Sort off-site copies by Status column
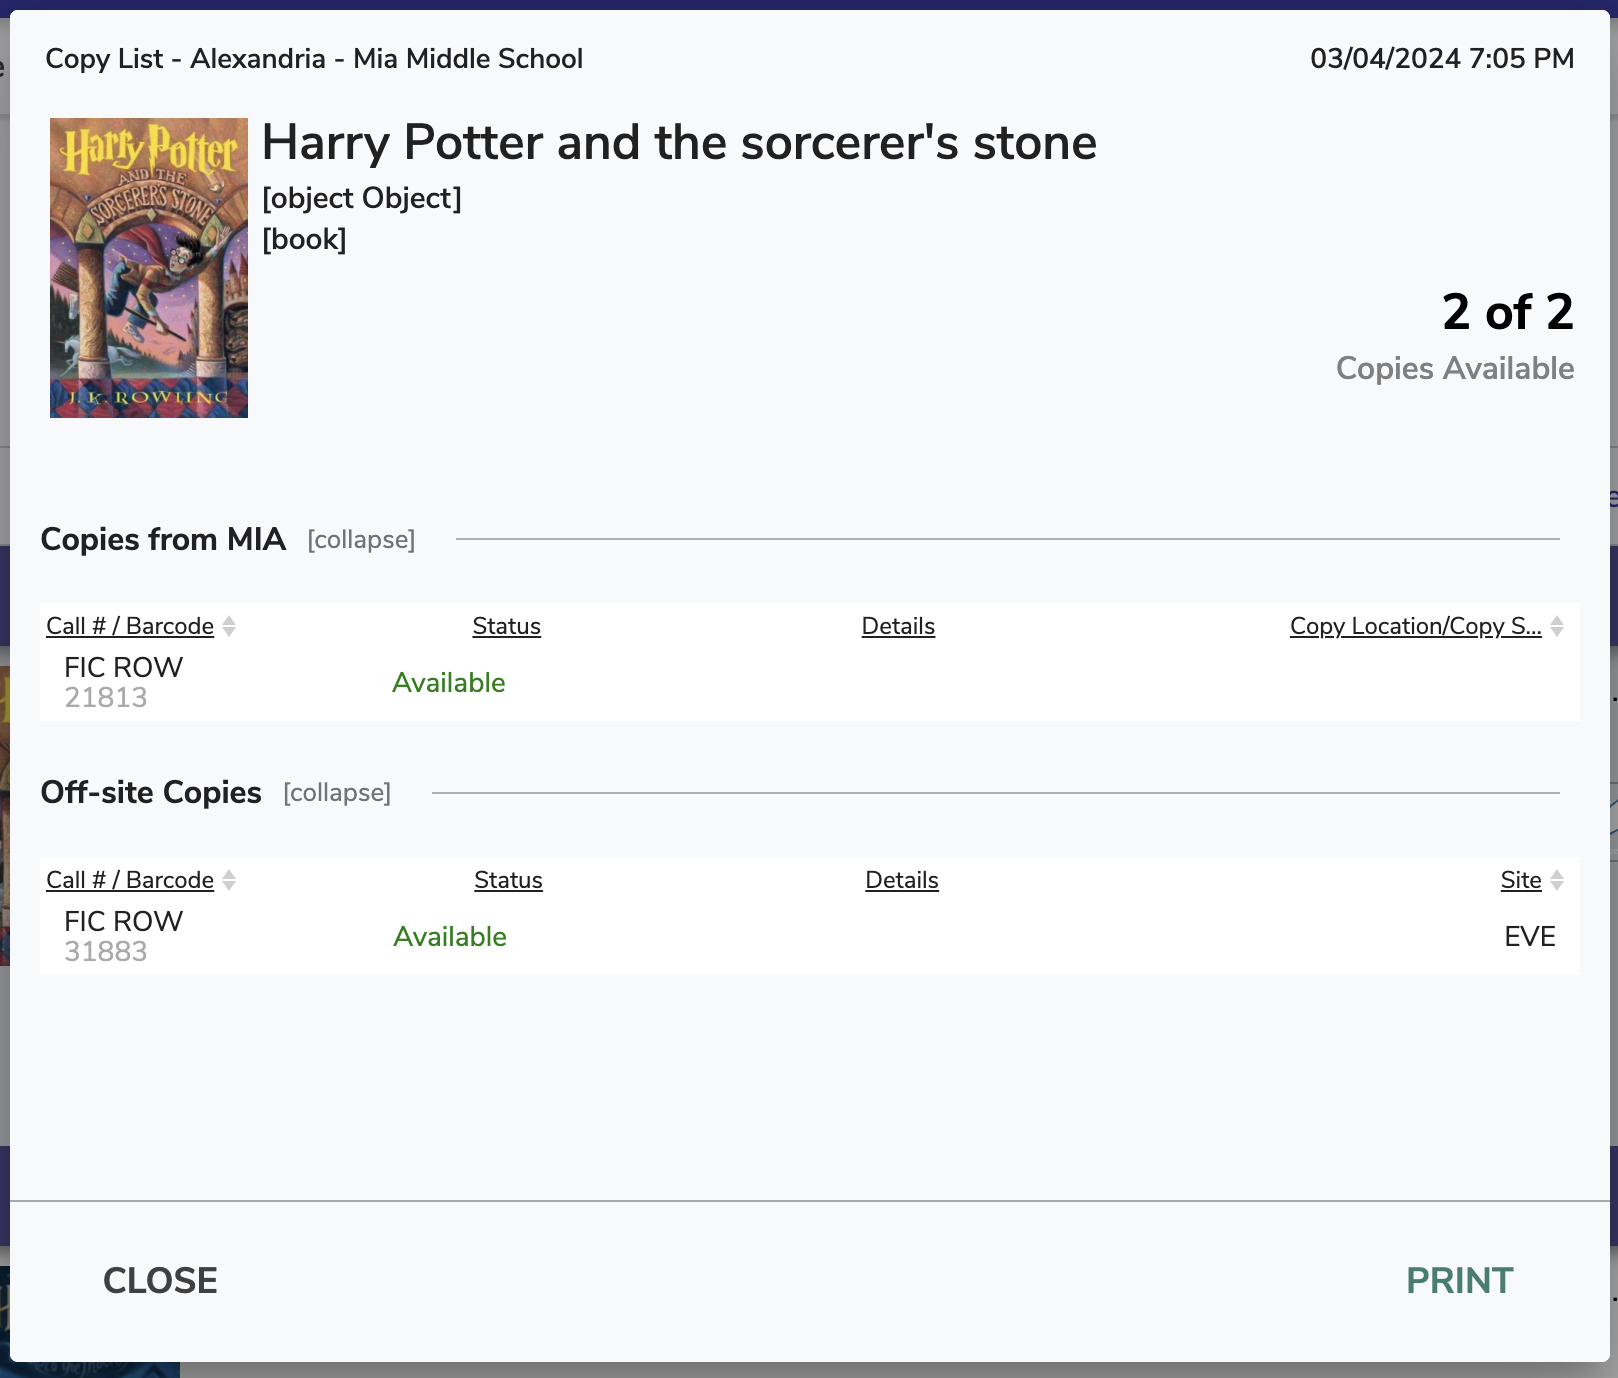 tap(508, 880)
